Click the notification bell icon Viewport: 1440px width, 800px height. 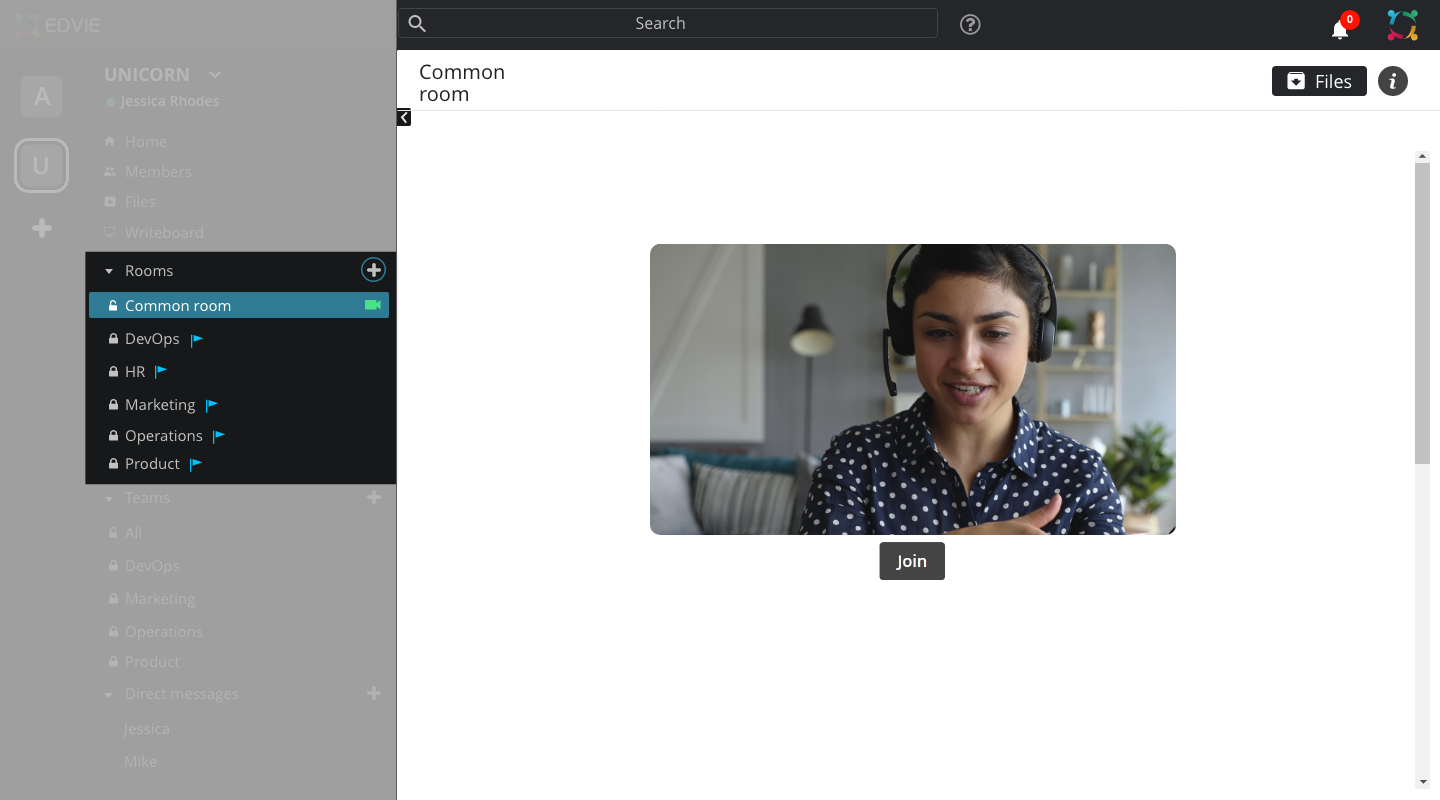pos(1340,29)
